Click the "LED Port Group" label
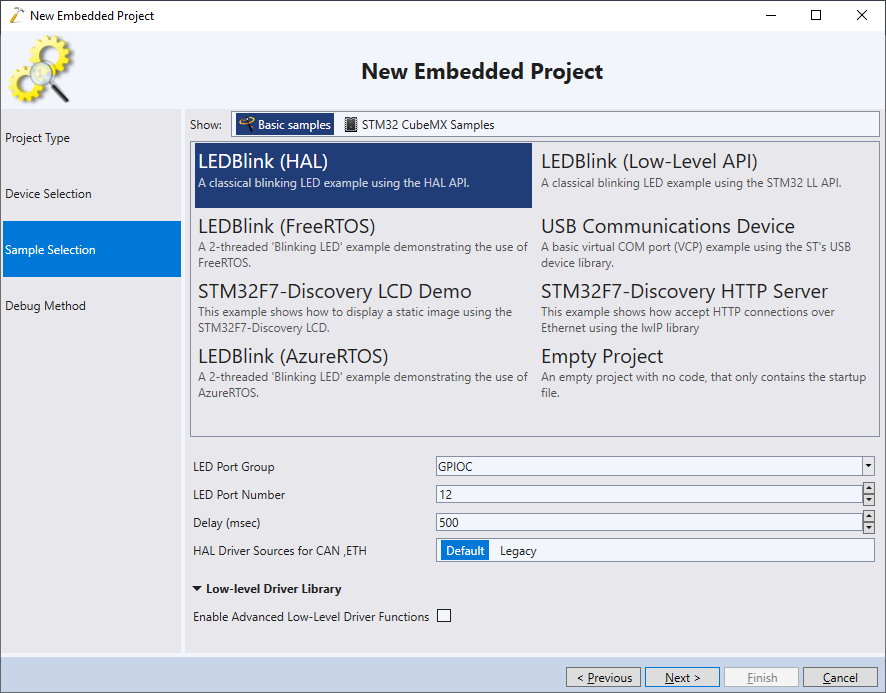 click(x=233, y=467)
